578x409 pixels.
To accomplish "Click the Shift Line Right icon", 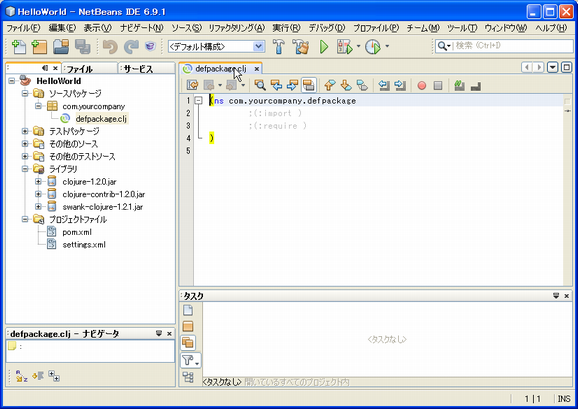I will 400,85.
